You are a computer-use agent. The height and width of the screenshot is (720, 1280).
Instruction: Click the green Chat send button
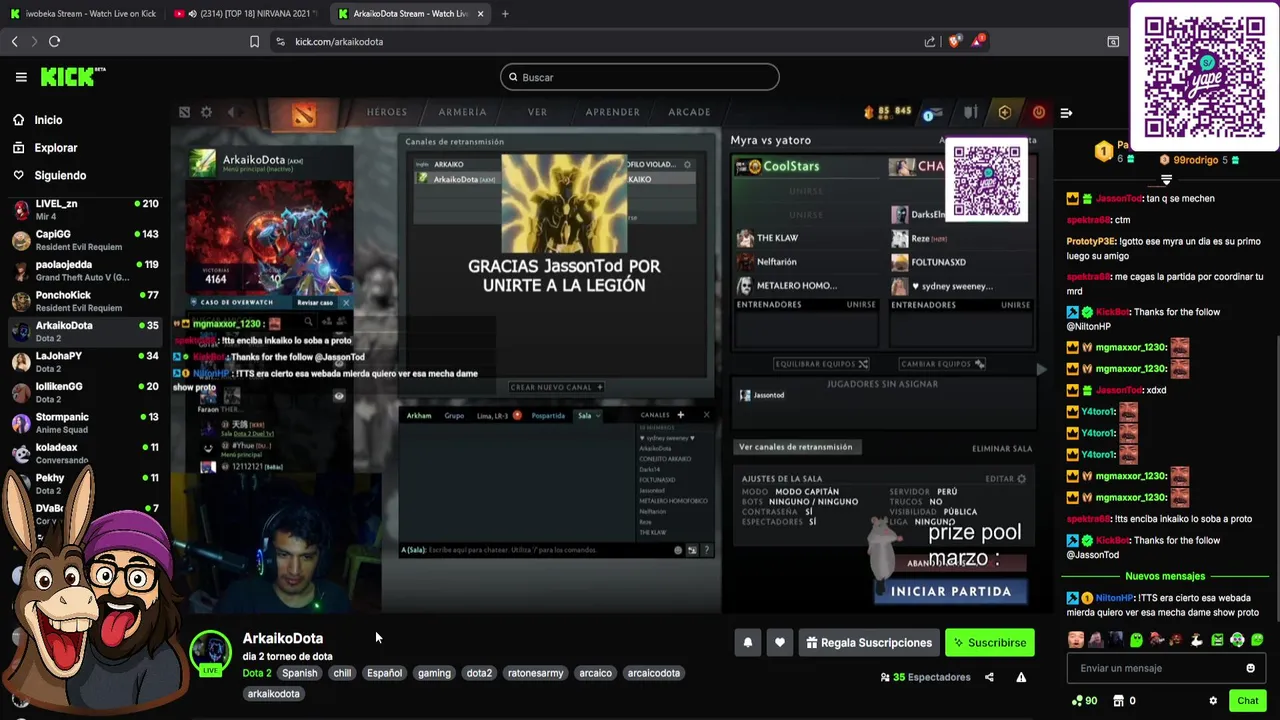(x=1247, y=701)
